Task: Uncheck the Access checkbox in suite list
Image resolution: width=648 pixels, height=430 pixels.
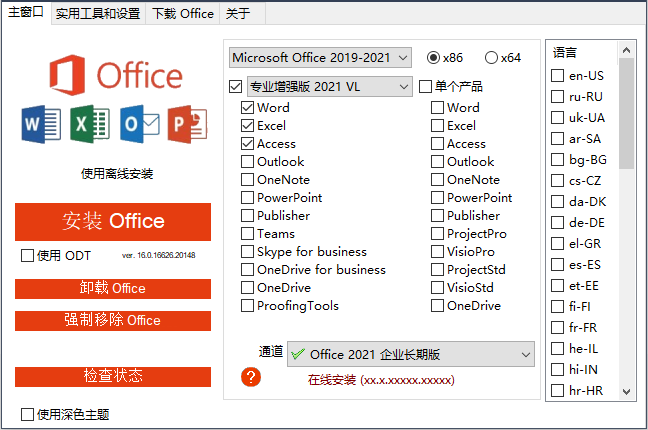Action: point(248,144)
